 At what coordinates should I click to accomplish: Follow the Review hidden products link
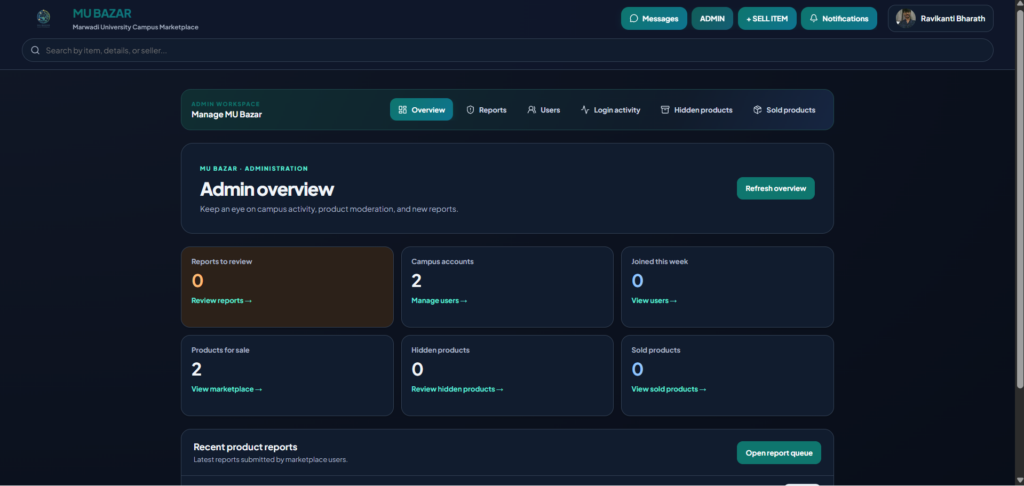(457, 389)
